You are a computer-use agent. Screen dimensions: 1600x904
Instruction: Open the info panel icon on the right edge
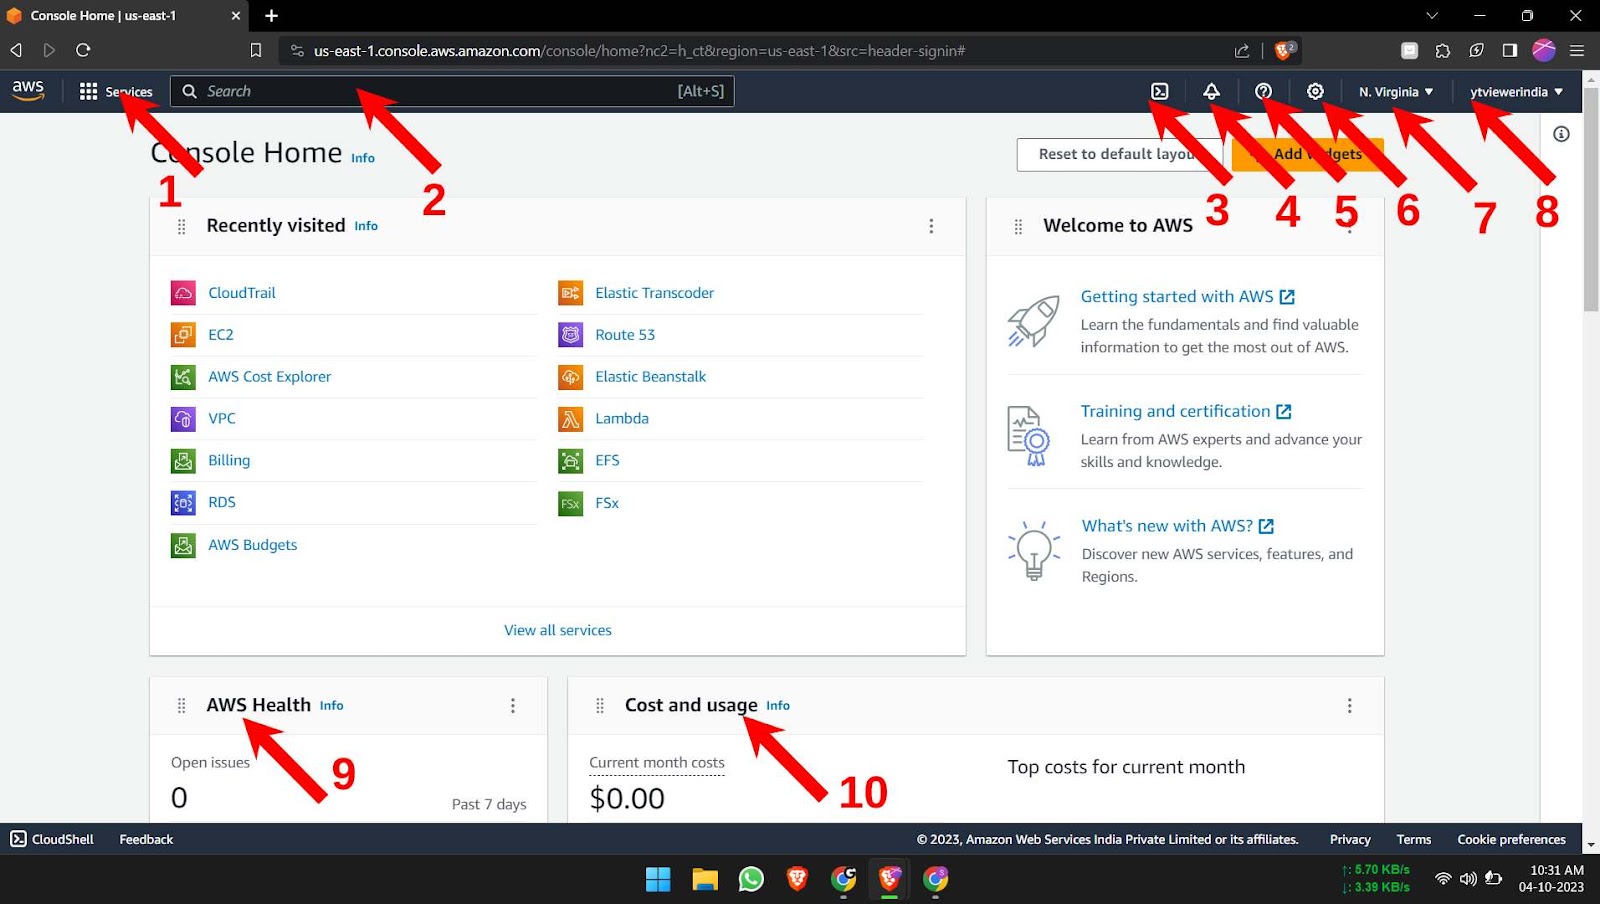pos(1561,134)
